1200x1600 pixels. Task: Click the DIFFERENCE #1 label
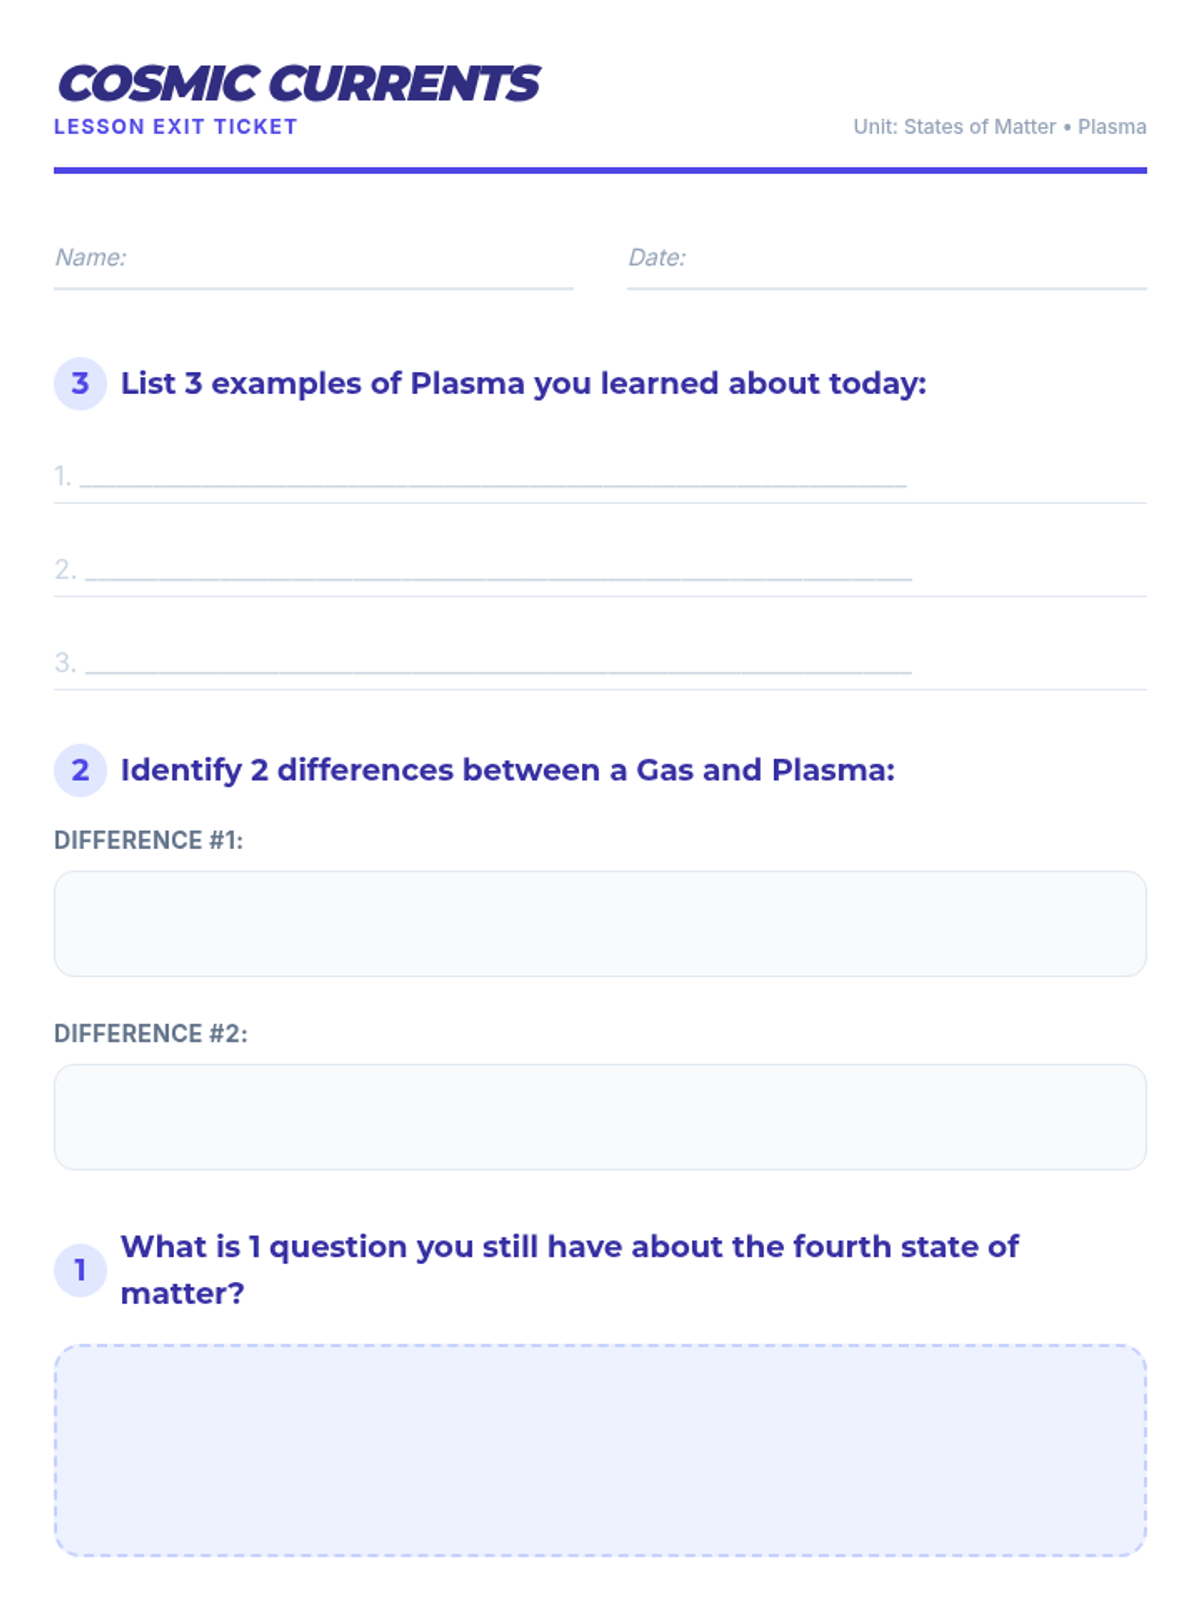pos(148,840)
